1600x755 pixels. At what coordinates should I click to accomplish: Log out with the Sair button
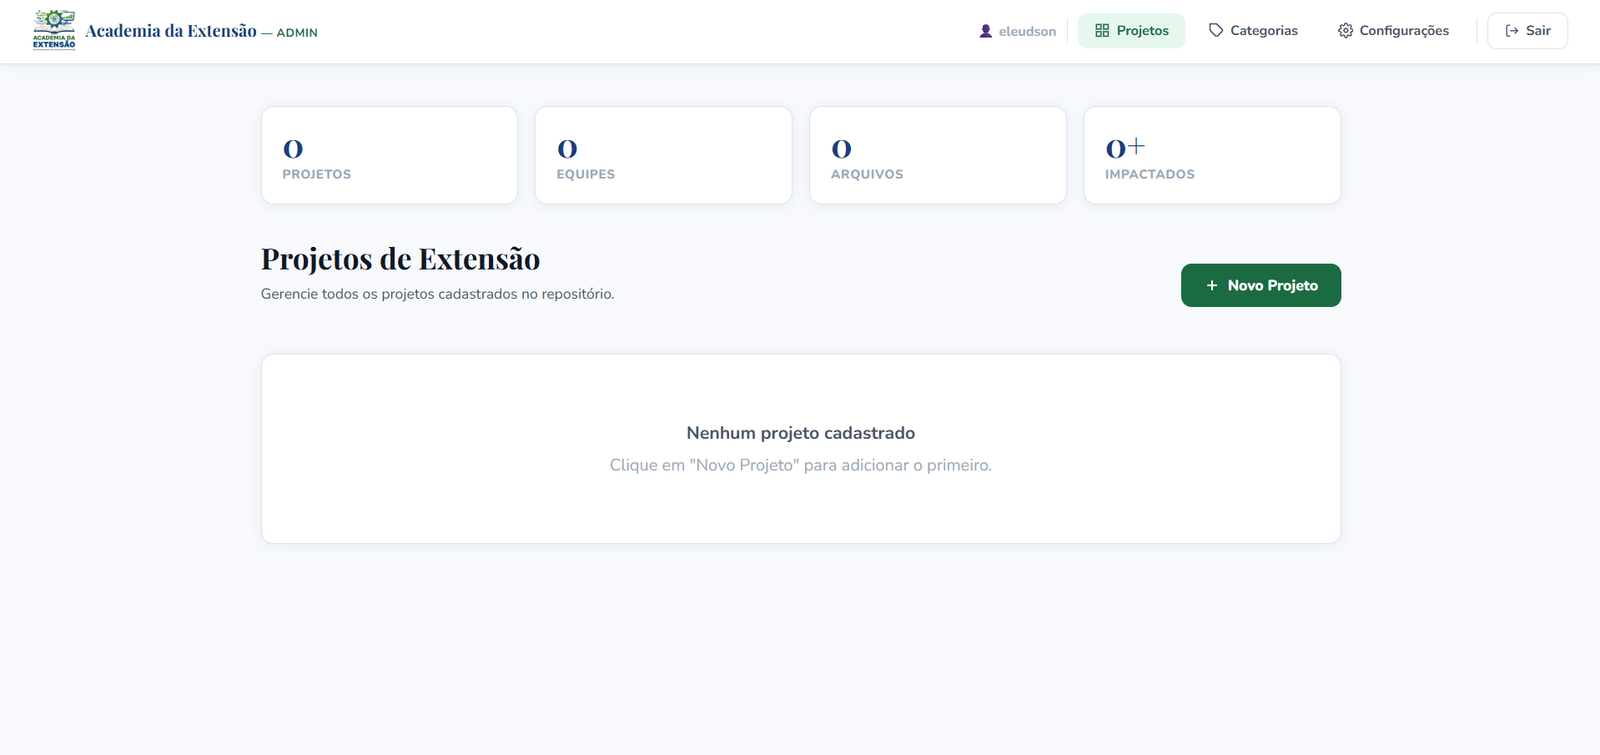1527,31
